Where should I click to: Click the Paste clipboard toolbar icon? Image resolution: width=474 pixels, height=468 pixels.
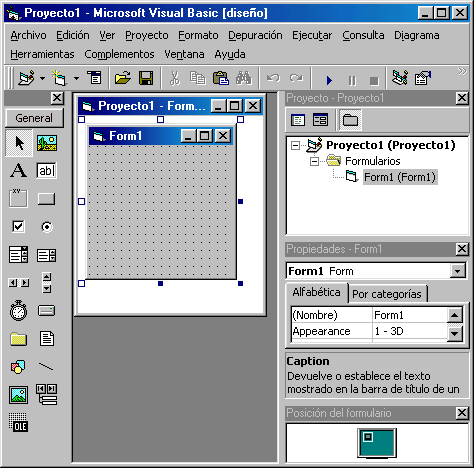(x=220, y=78)
